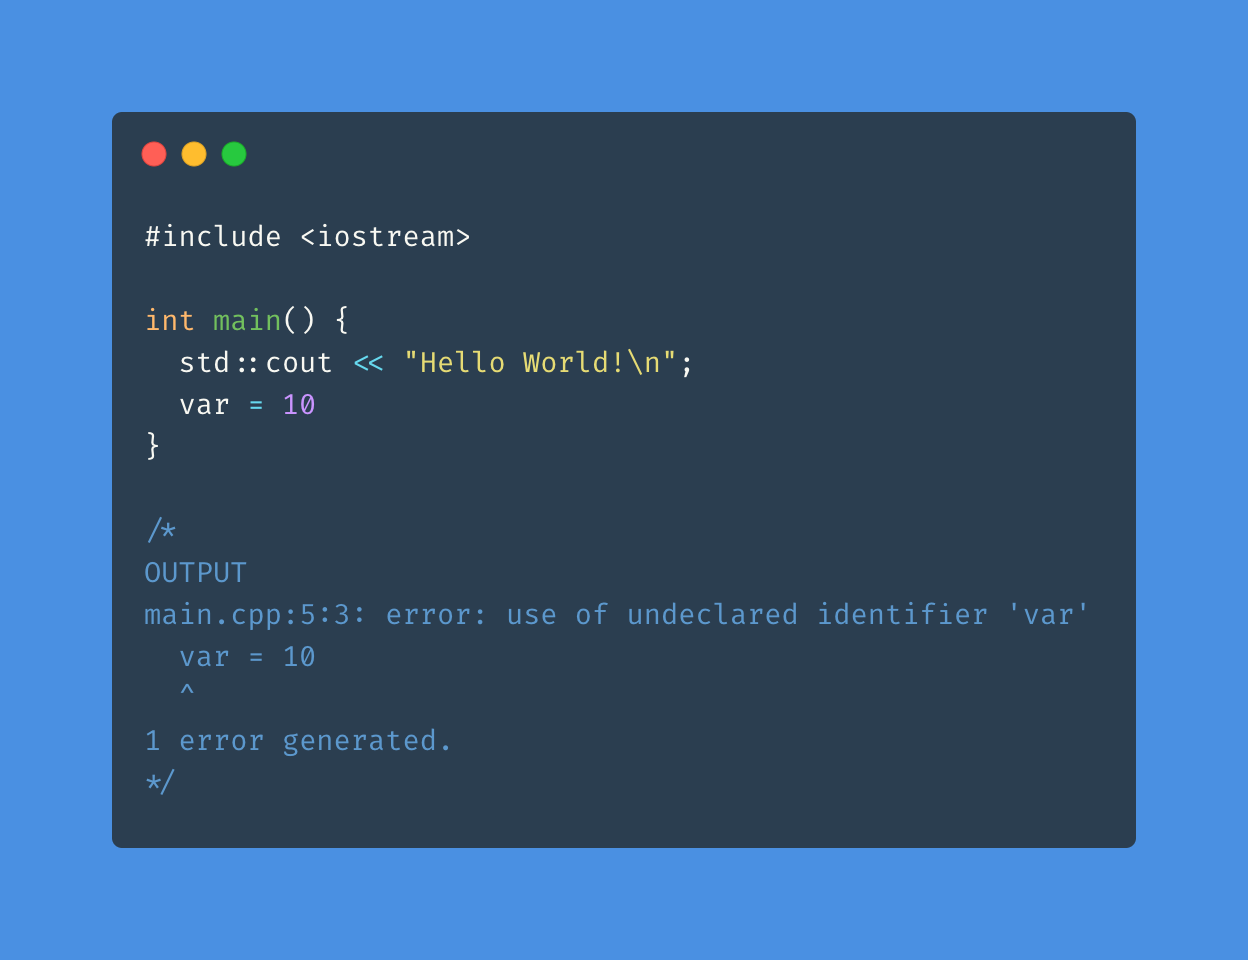Click the main.cpp:5:3: error location
Screen dimensions: 1248x960
[255, 615]
